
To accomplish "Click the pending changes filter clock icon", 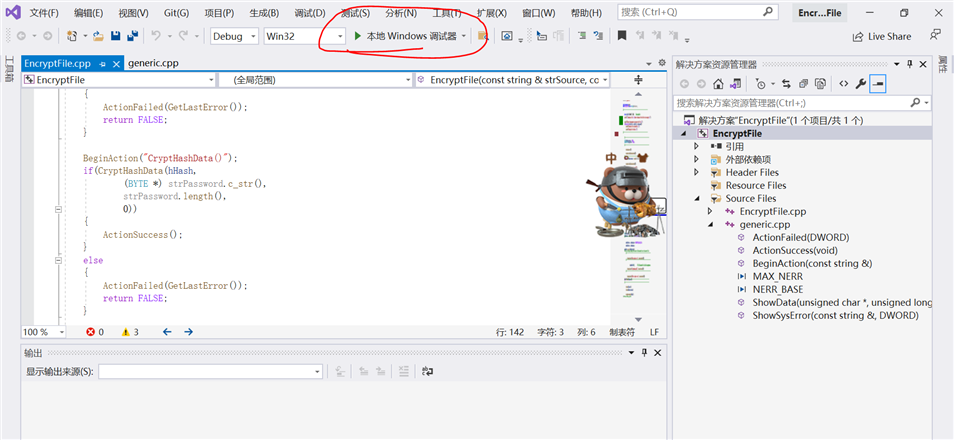I will (x=761, y=84).
